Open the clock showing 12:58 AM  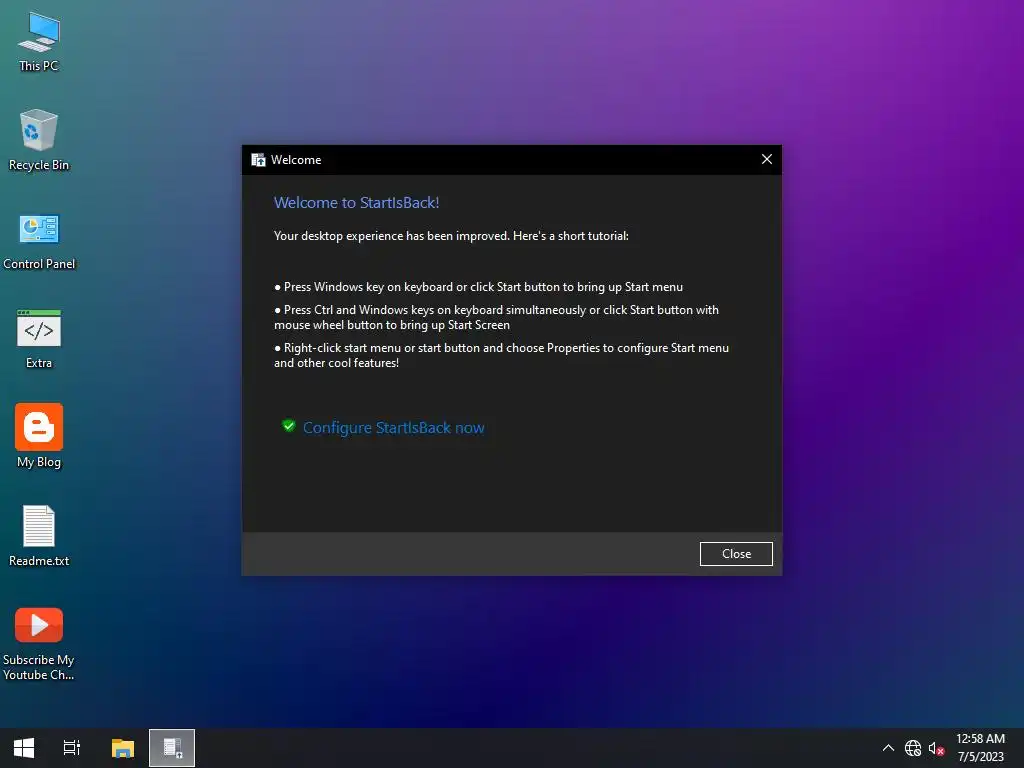[980, 748]
